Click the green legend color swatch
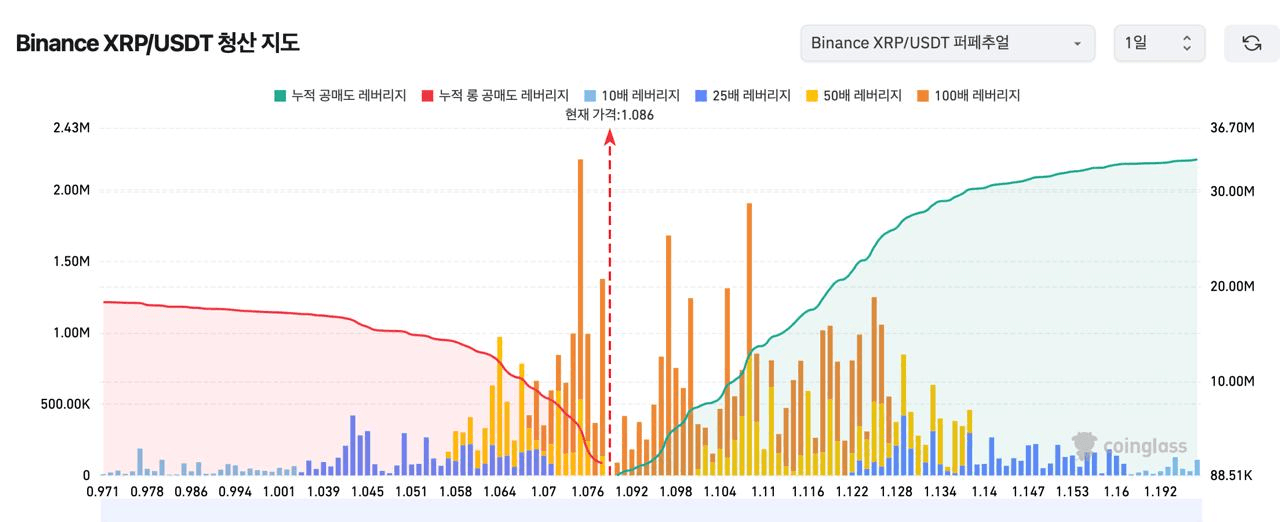Viewport: 1280px width, 522px height. [x=279, y=95]
